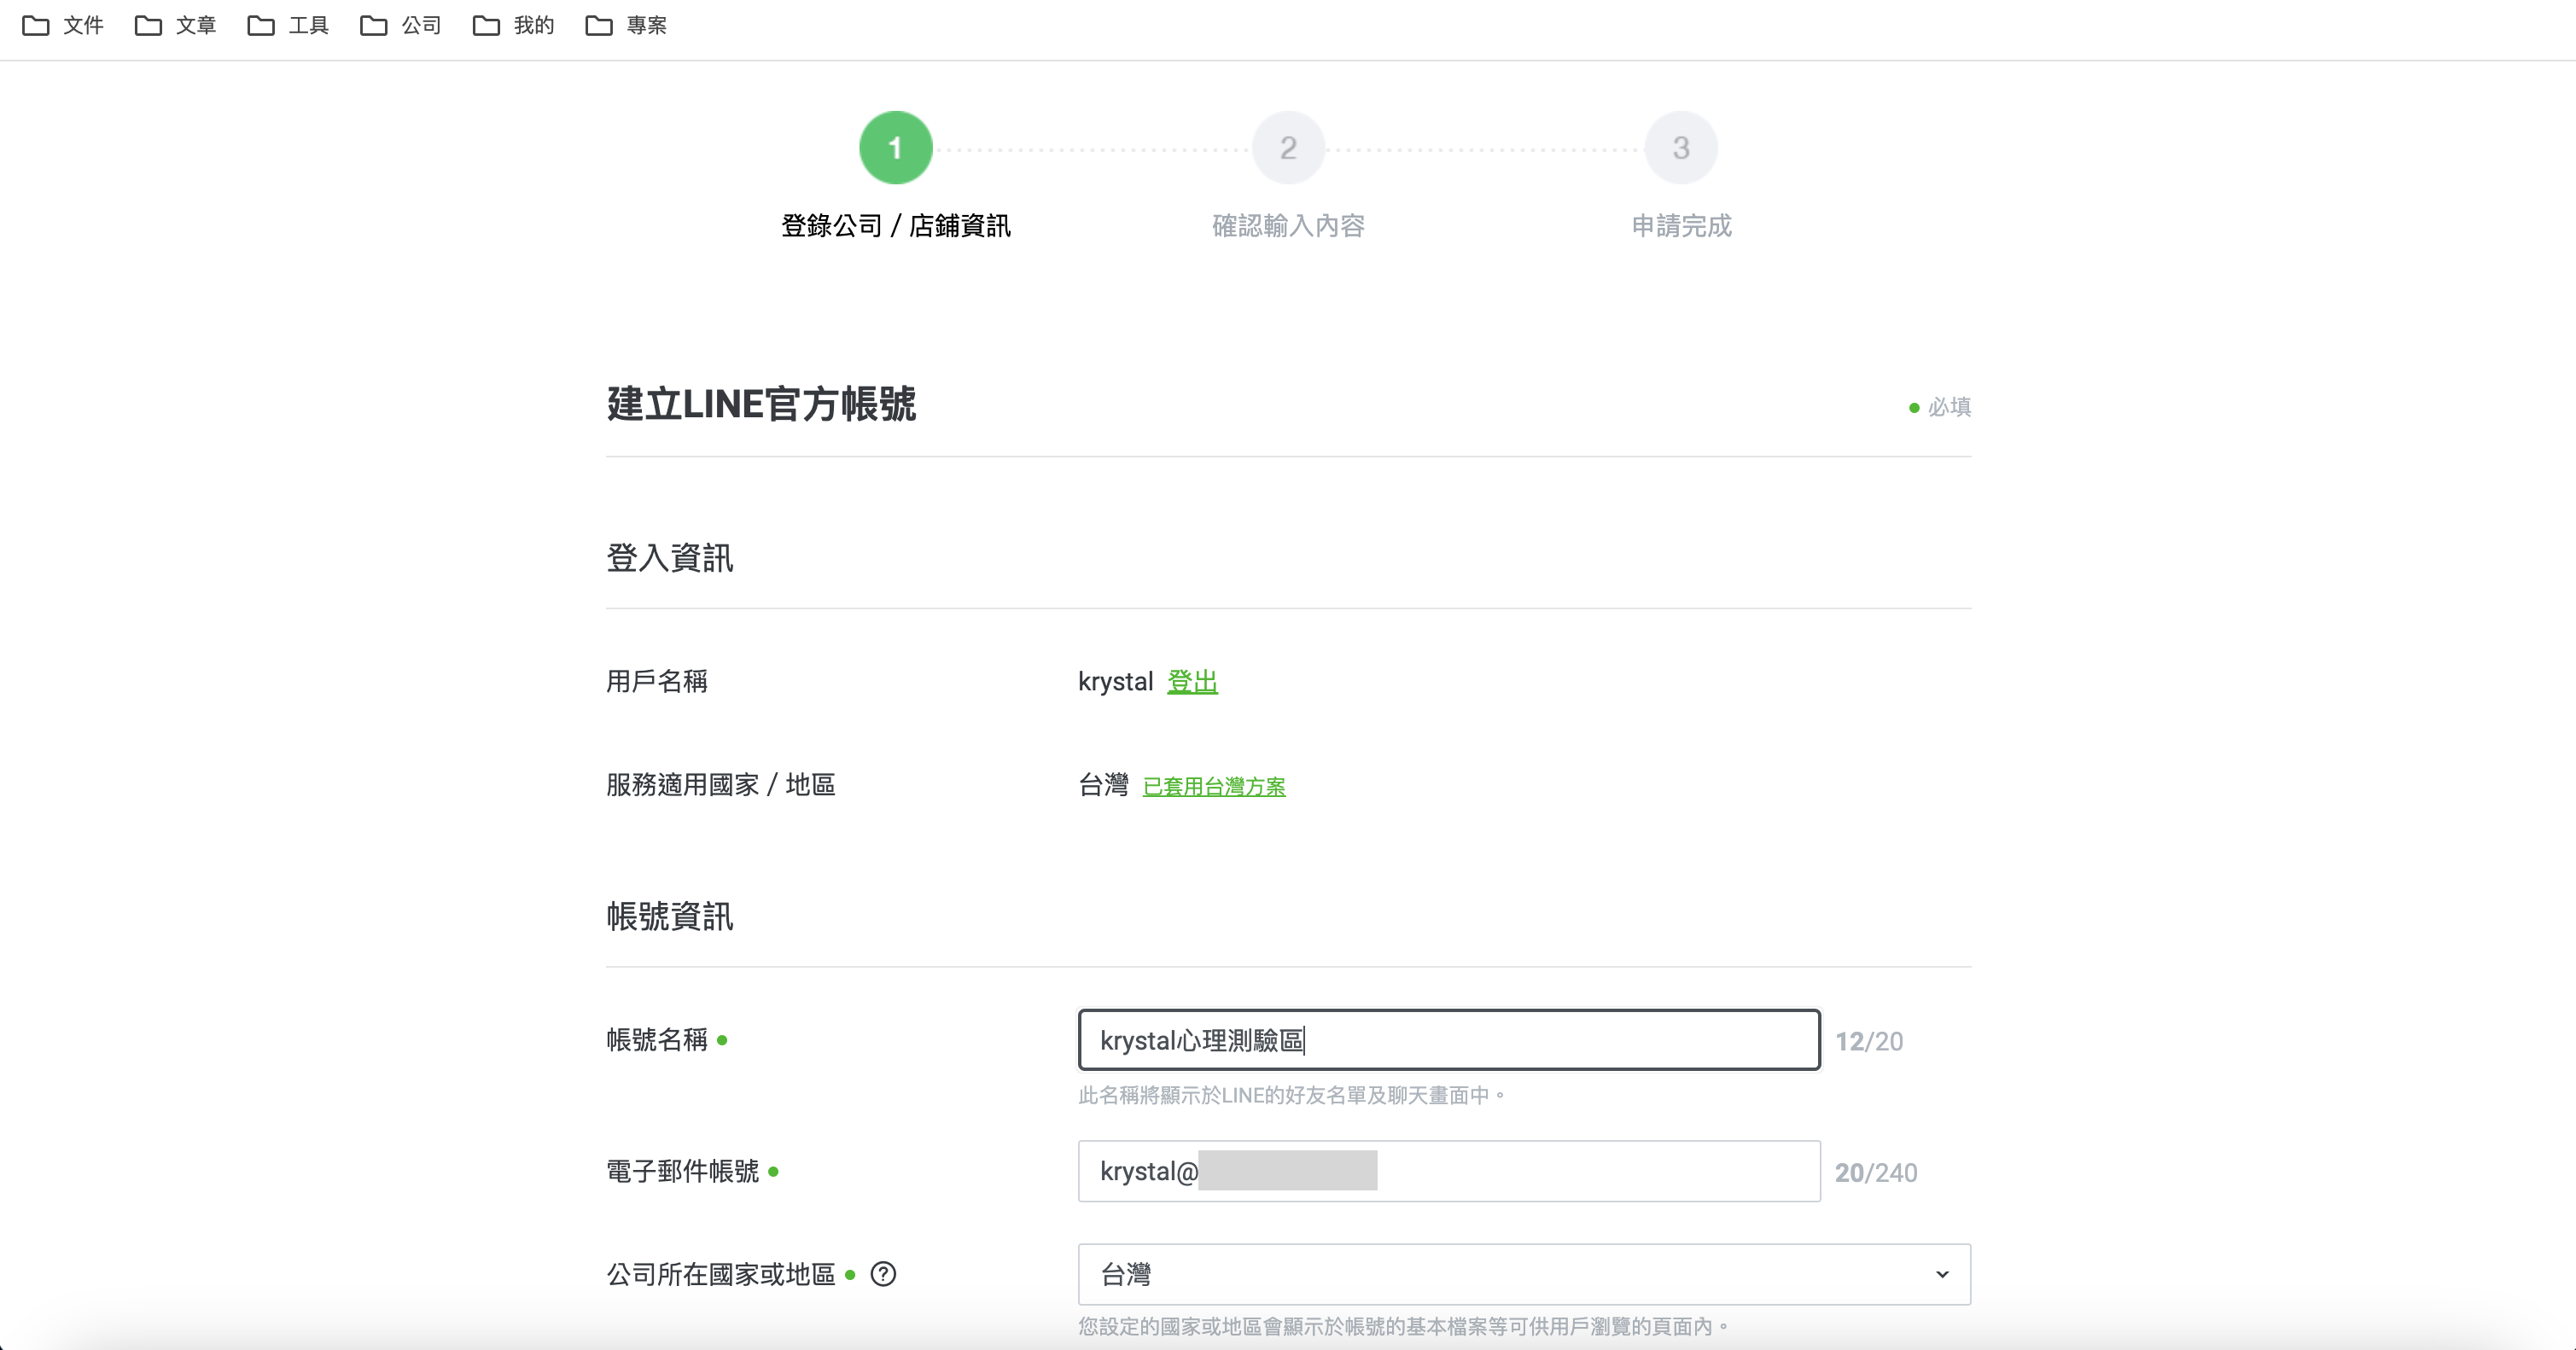Click the 登入資訊 section heading
Screen dimensions: 2576x1350
[670, 558]
